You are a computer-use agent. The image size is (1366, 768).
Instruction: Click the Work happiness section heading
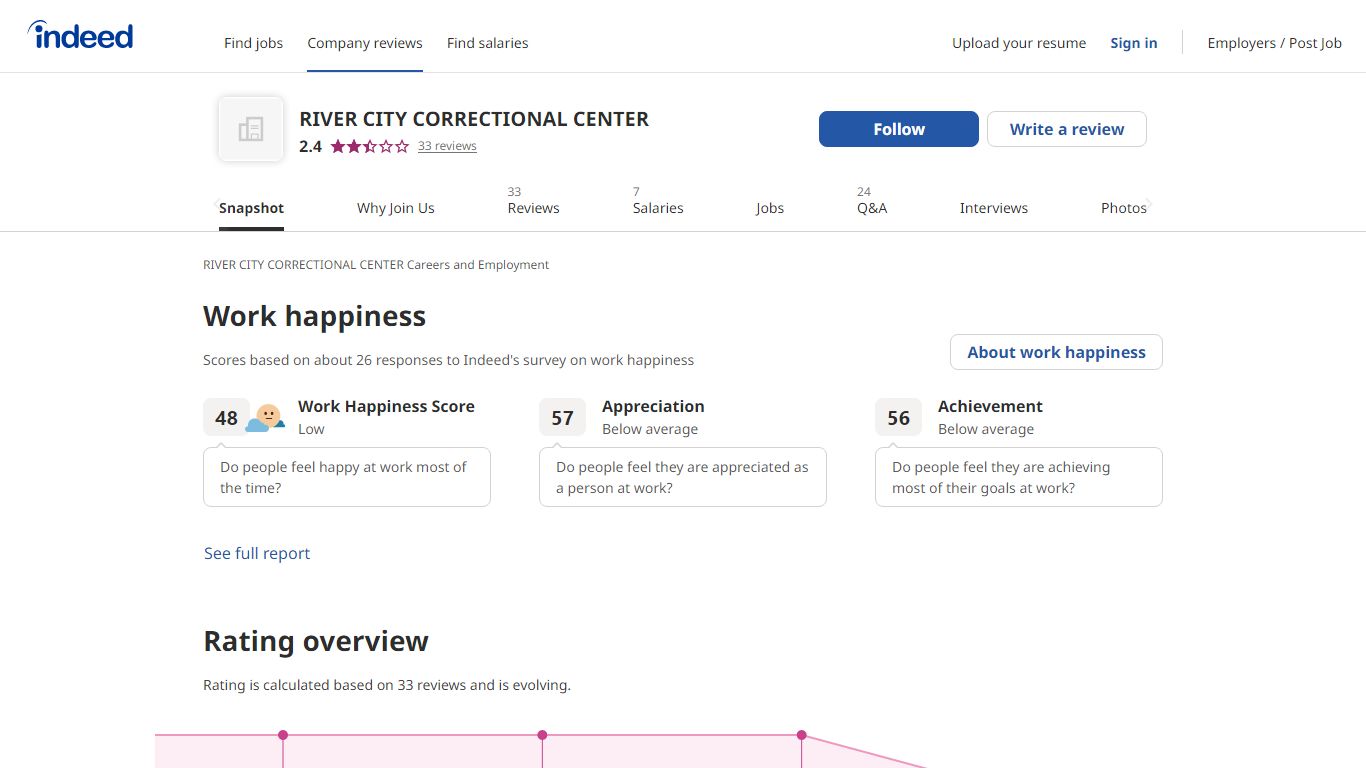(x=314, y=316)
